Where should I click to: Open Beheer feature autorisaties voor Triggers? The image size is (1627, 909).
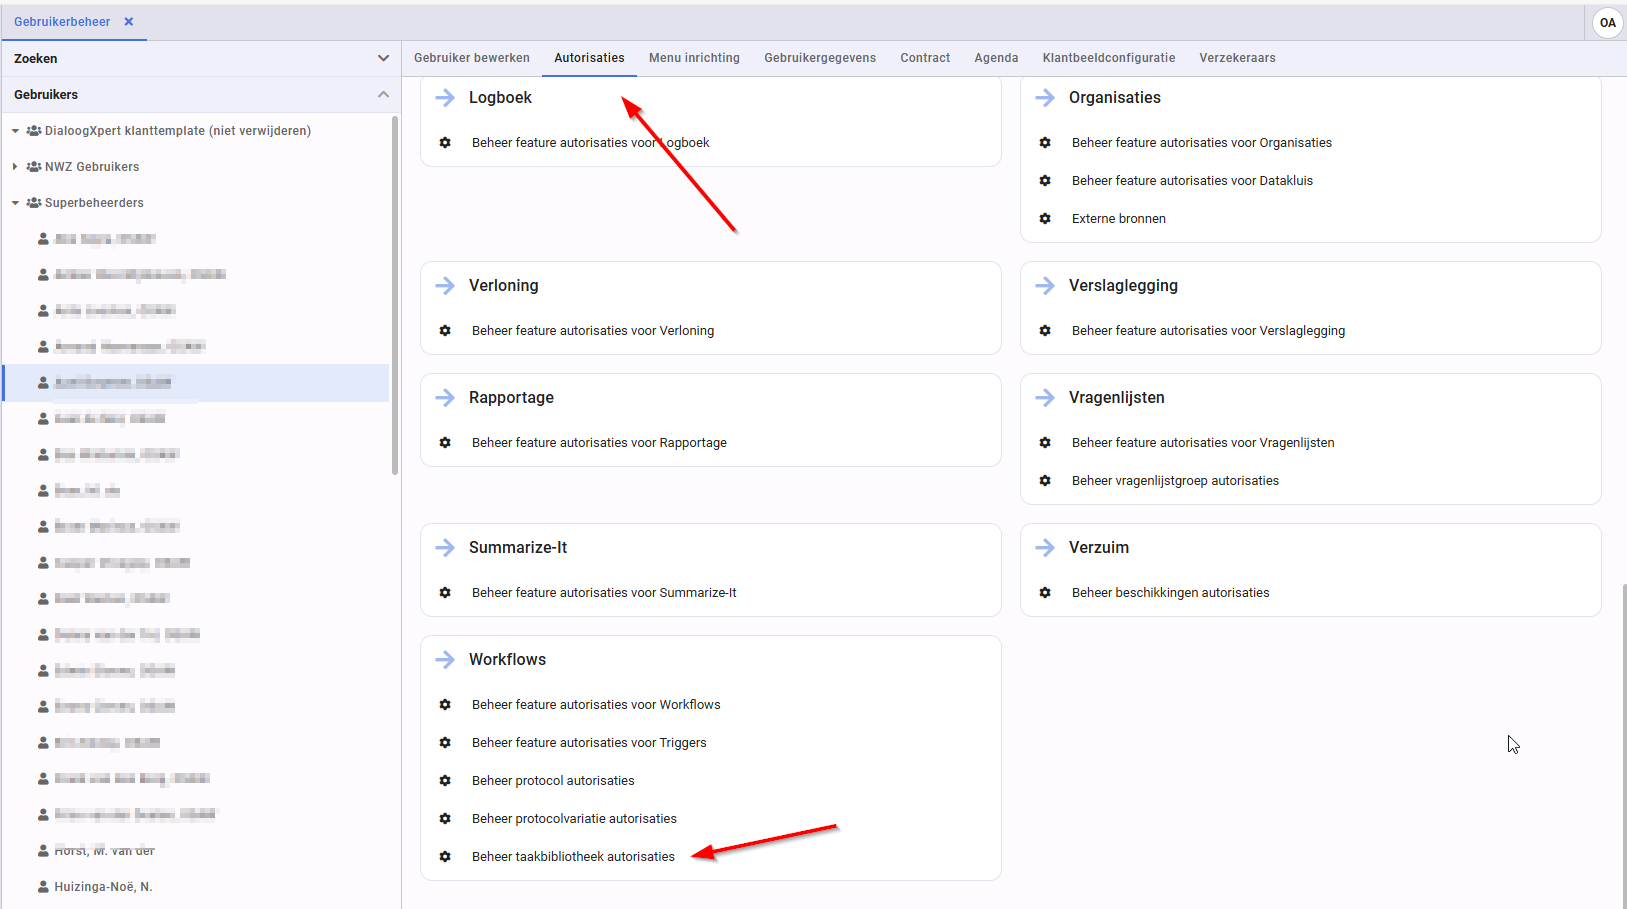tap(589, 743)
